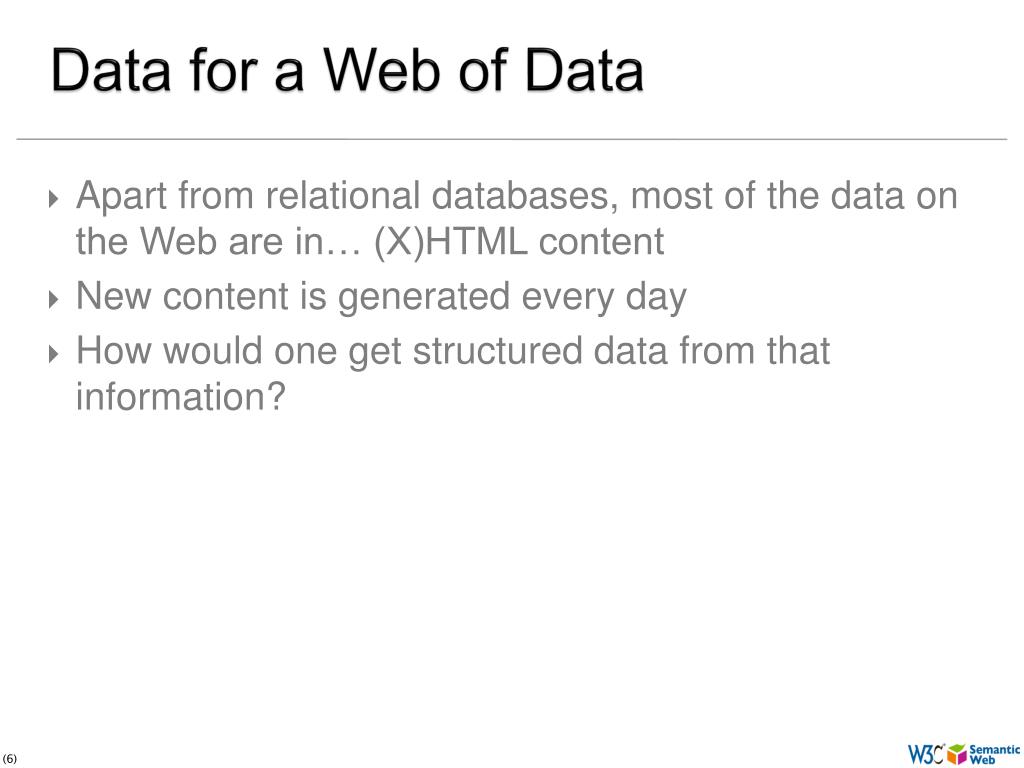This screenshot has width=1024, height=768.
Task: Click the word 'Web' in the title
Action: point(383,70)
